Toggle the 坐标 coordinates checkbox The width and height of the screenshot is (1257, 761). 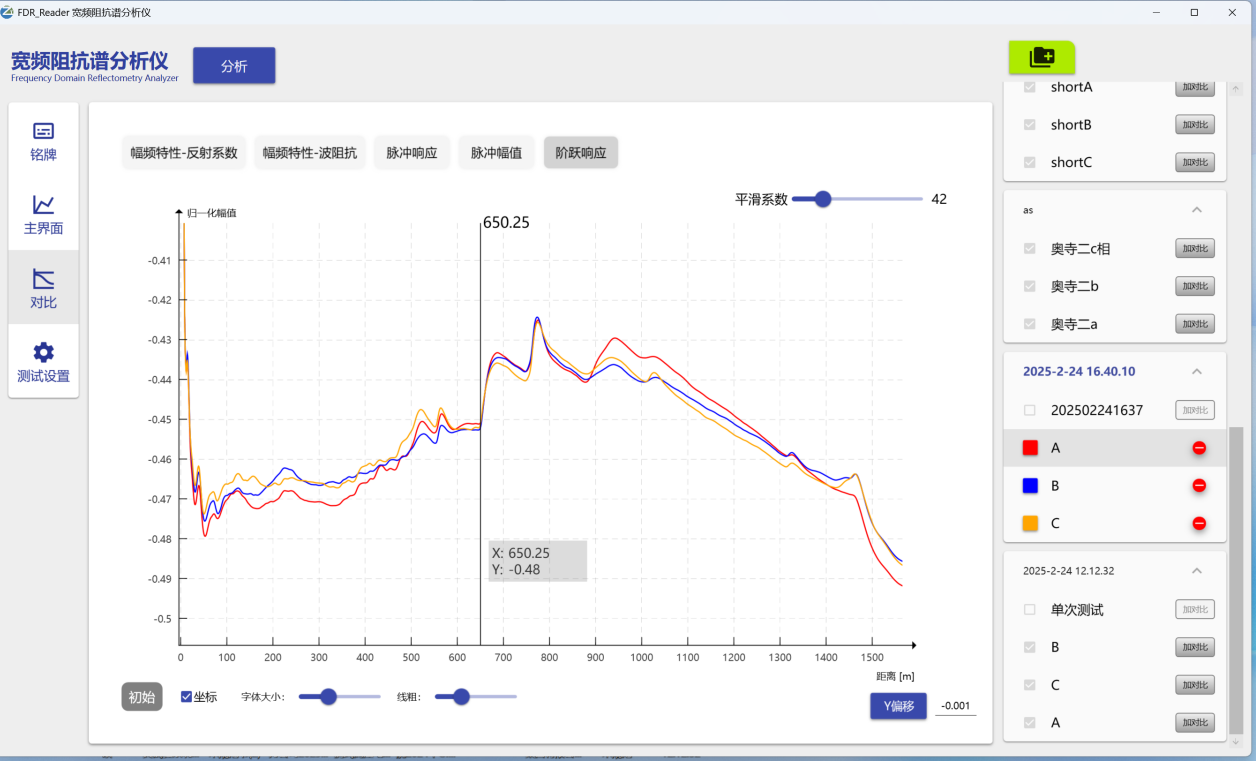tap(186, 696)
